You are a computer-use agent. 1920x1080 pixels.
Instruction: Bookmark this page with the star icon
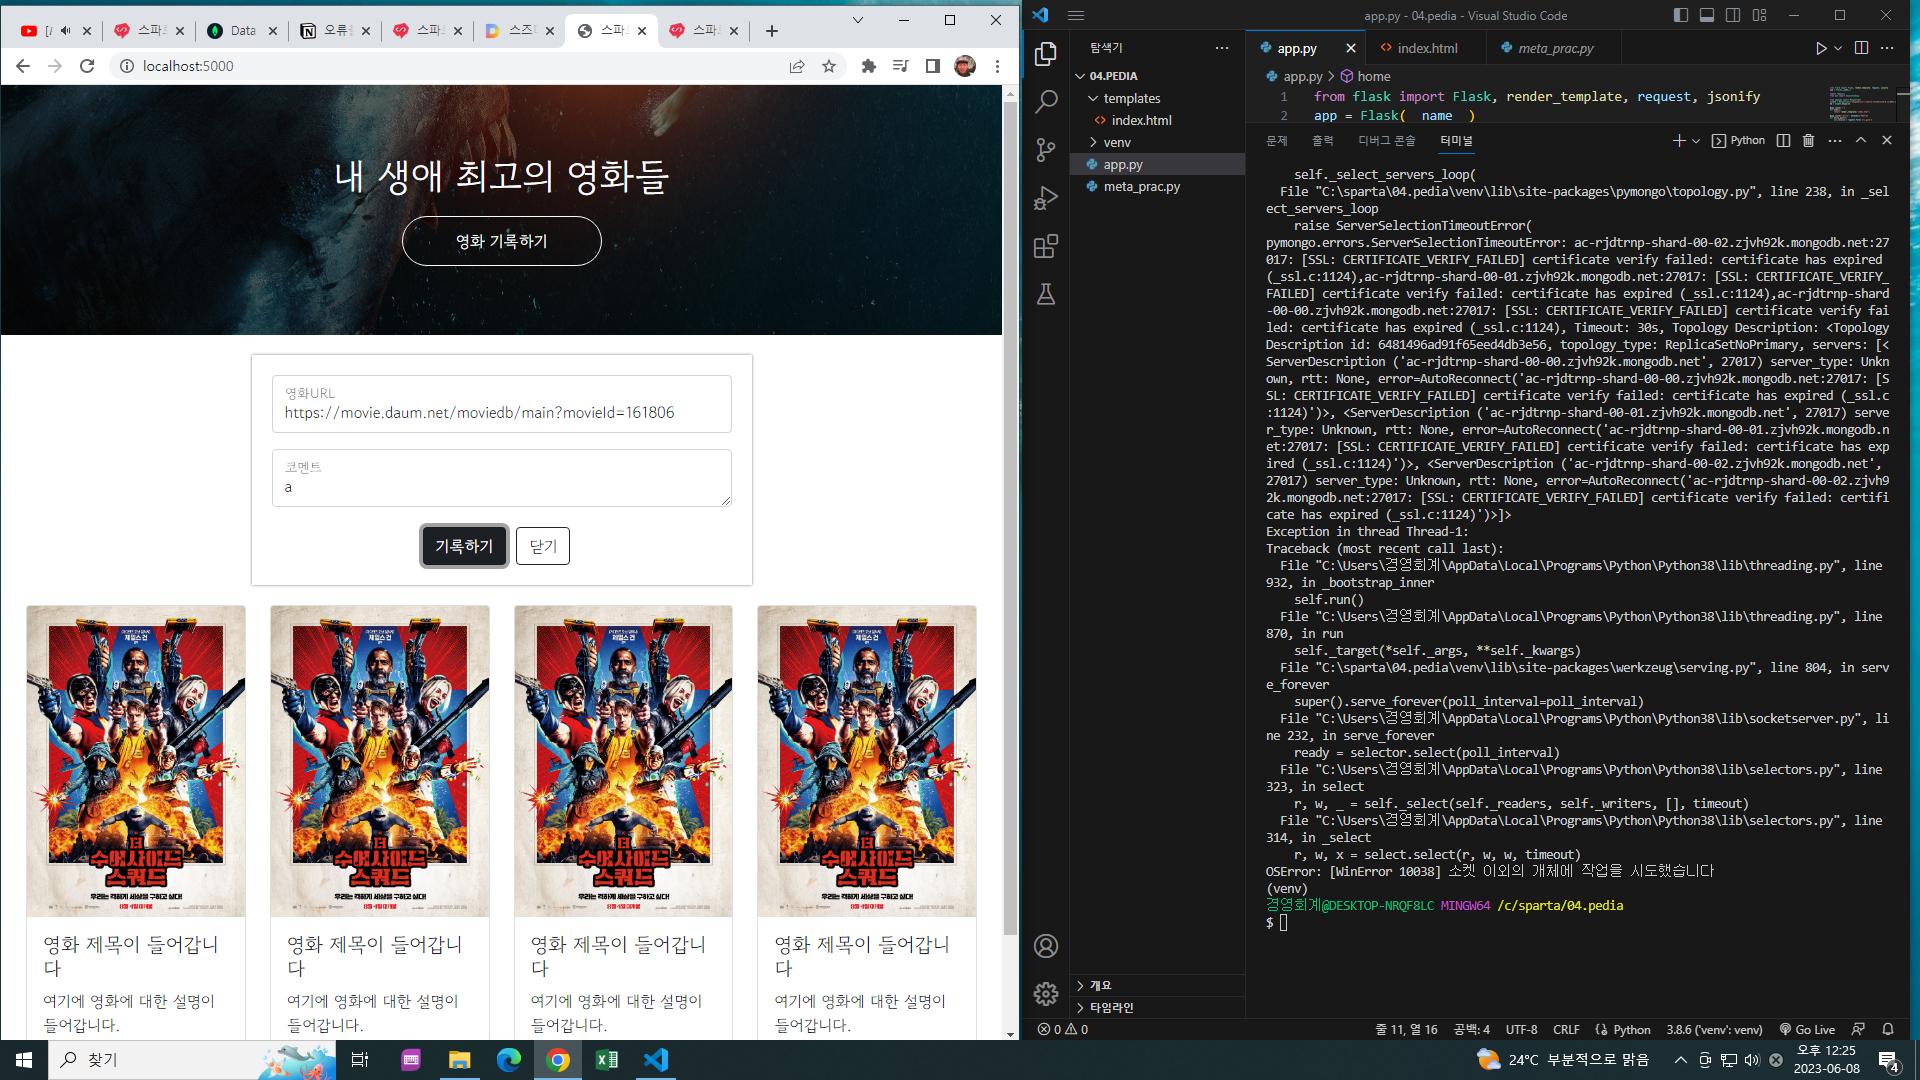coord(829,66)
